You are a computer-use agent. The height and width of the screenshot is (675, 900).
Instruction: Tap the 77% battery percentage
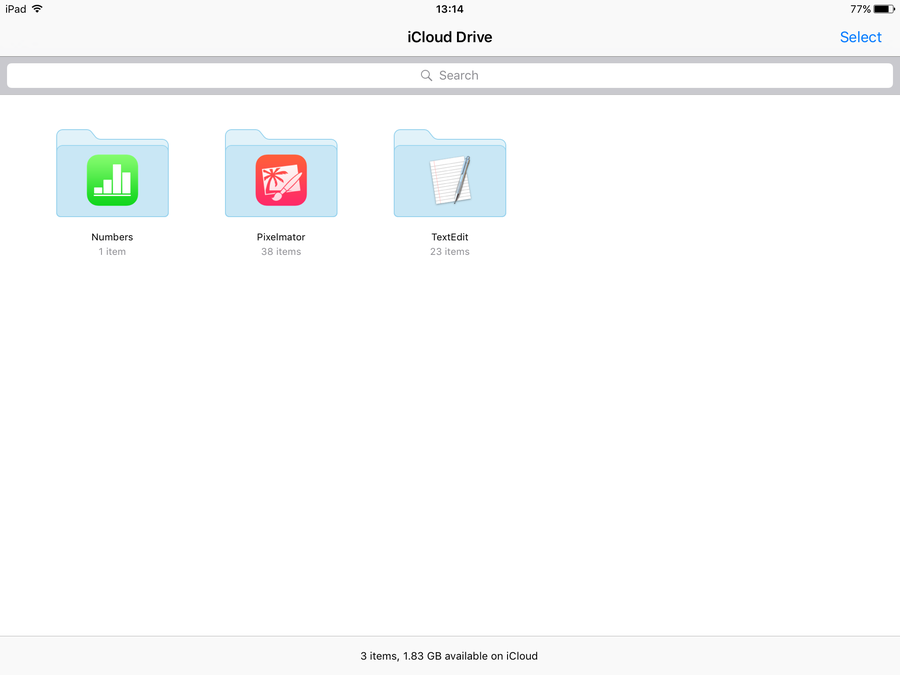[860, 9]
